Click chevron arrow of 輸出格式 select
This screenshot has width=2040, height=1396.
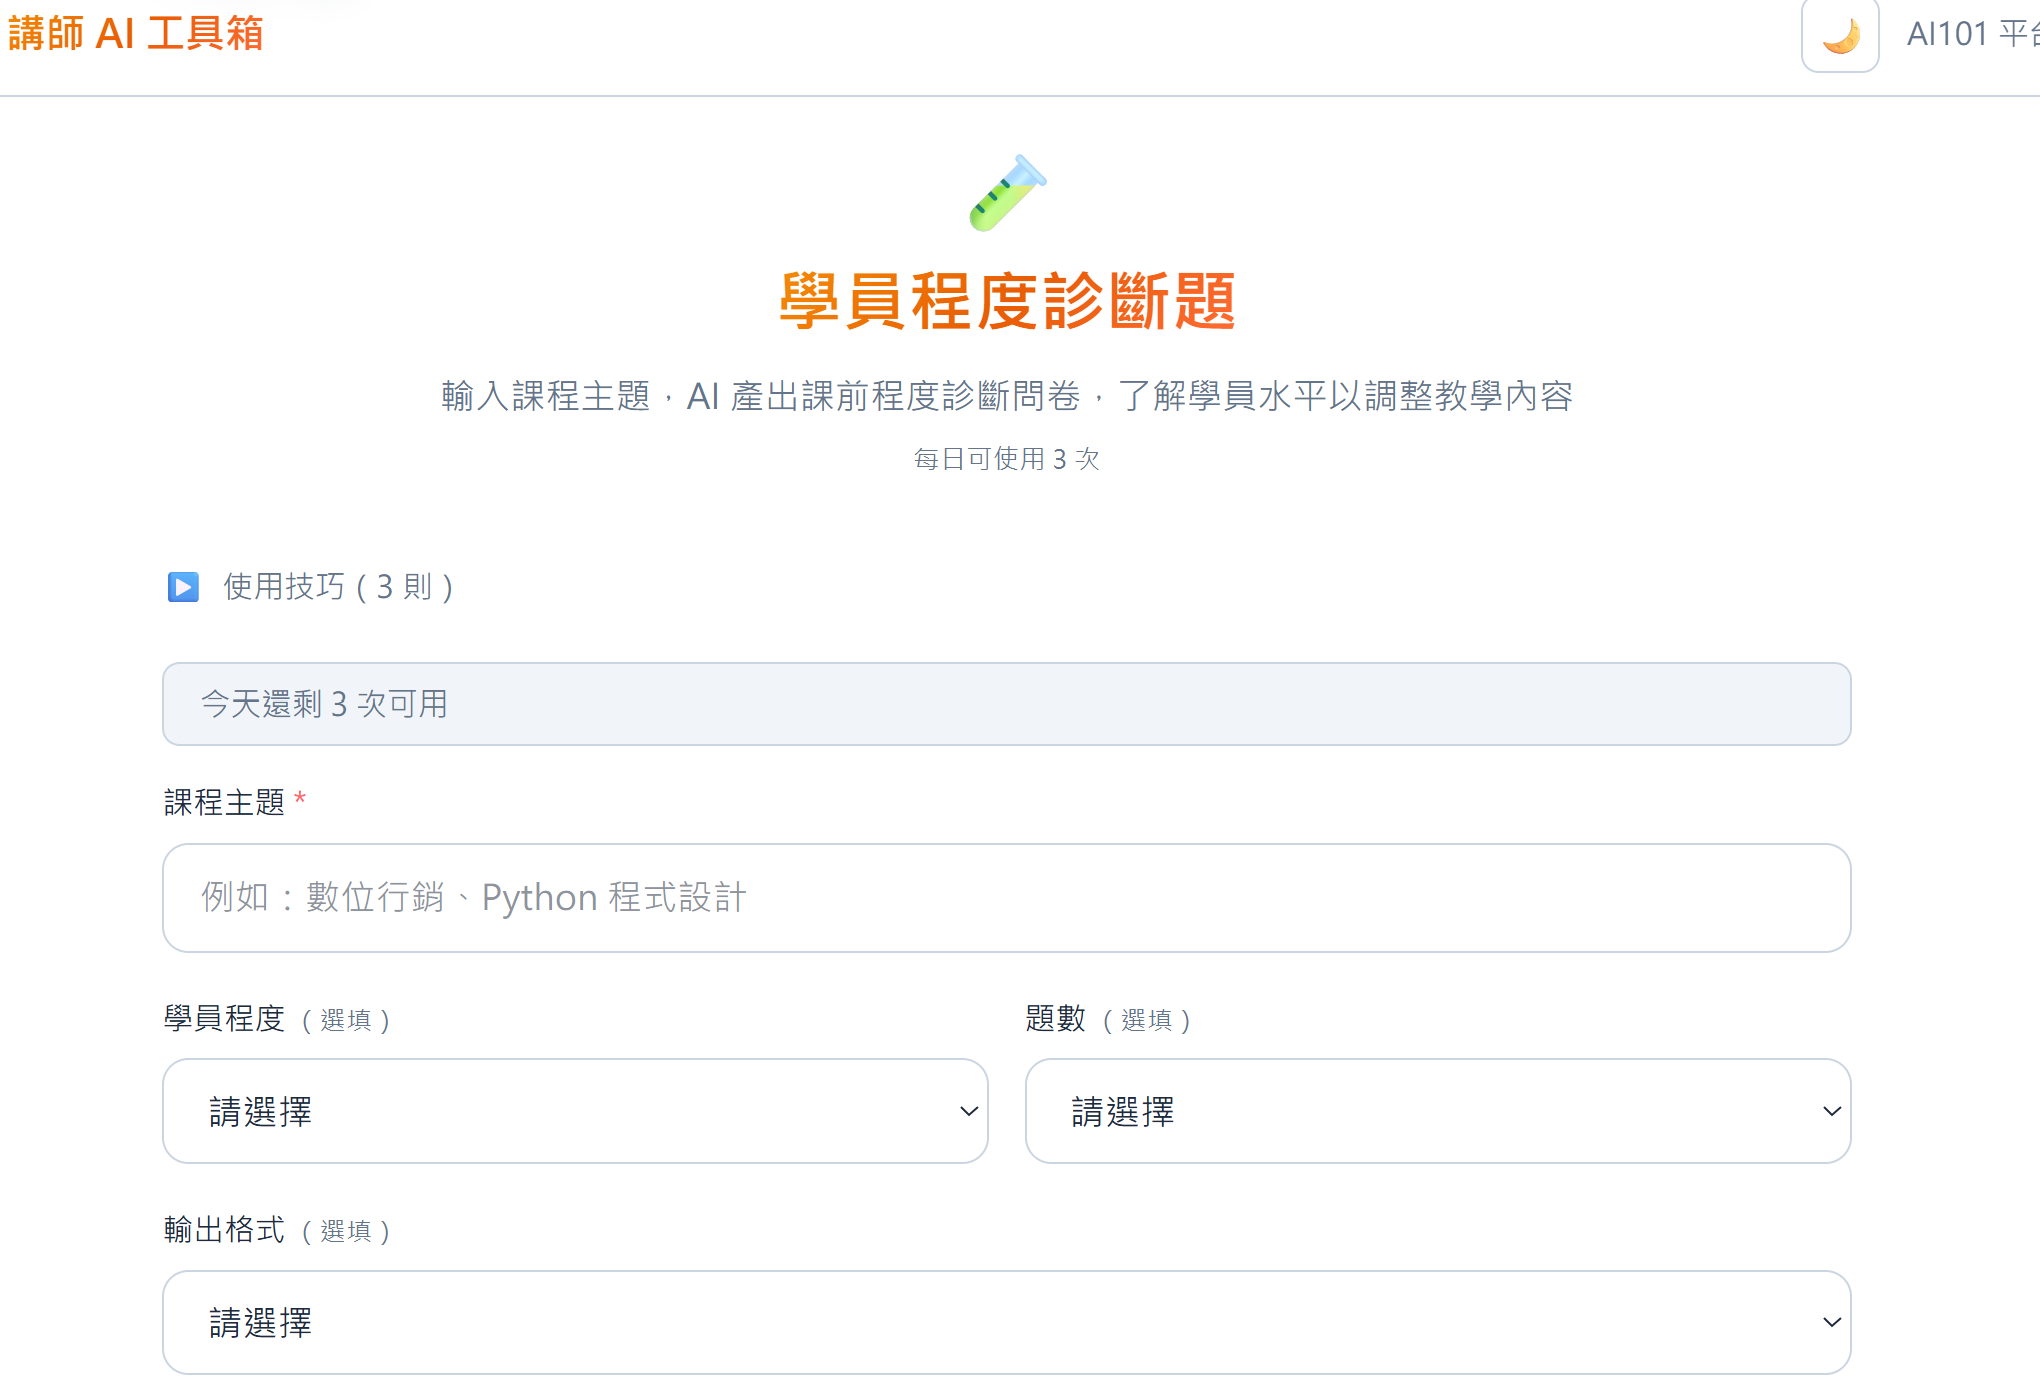(1831, 1322)
